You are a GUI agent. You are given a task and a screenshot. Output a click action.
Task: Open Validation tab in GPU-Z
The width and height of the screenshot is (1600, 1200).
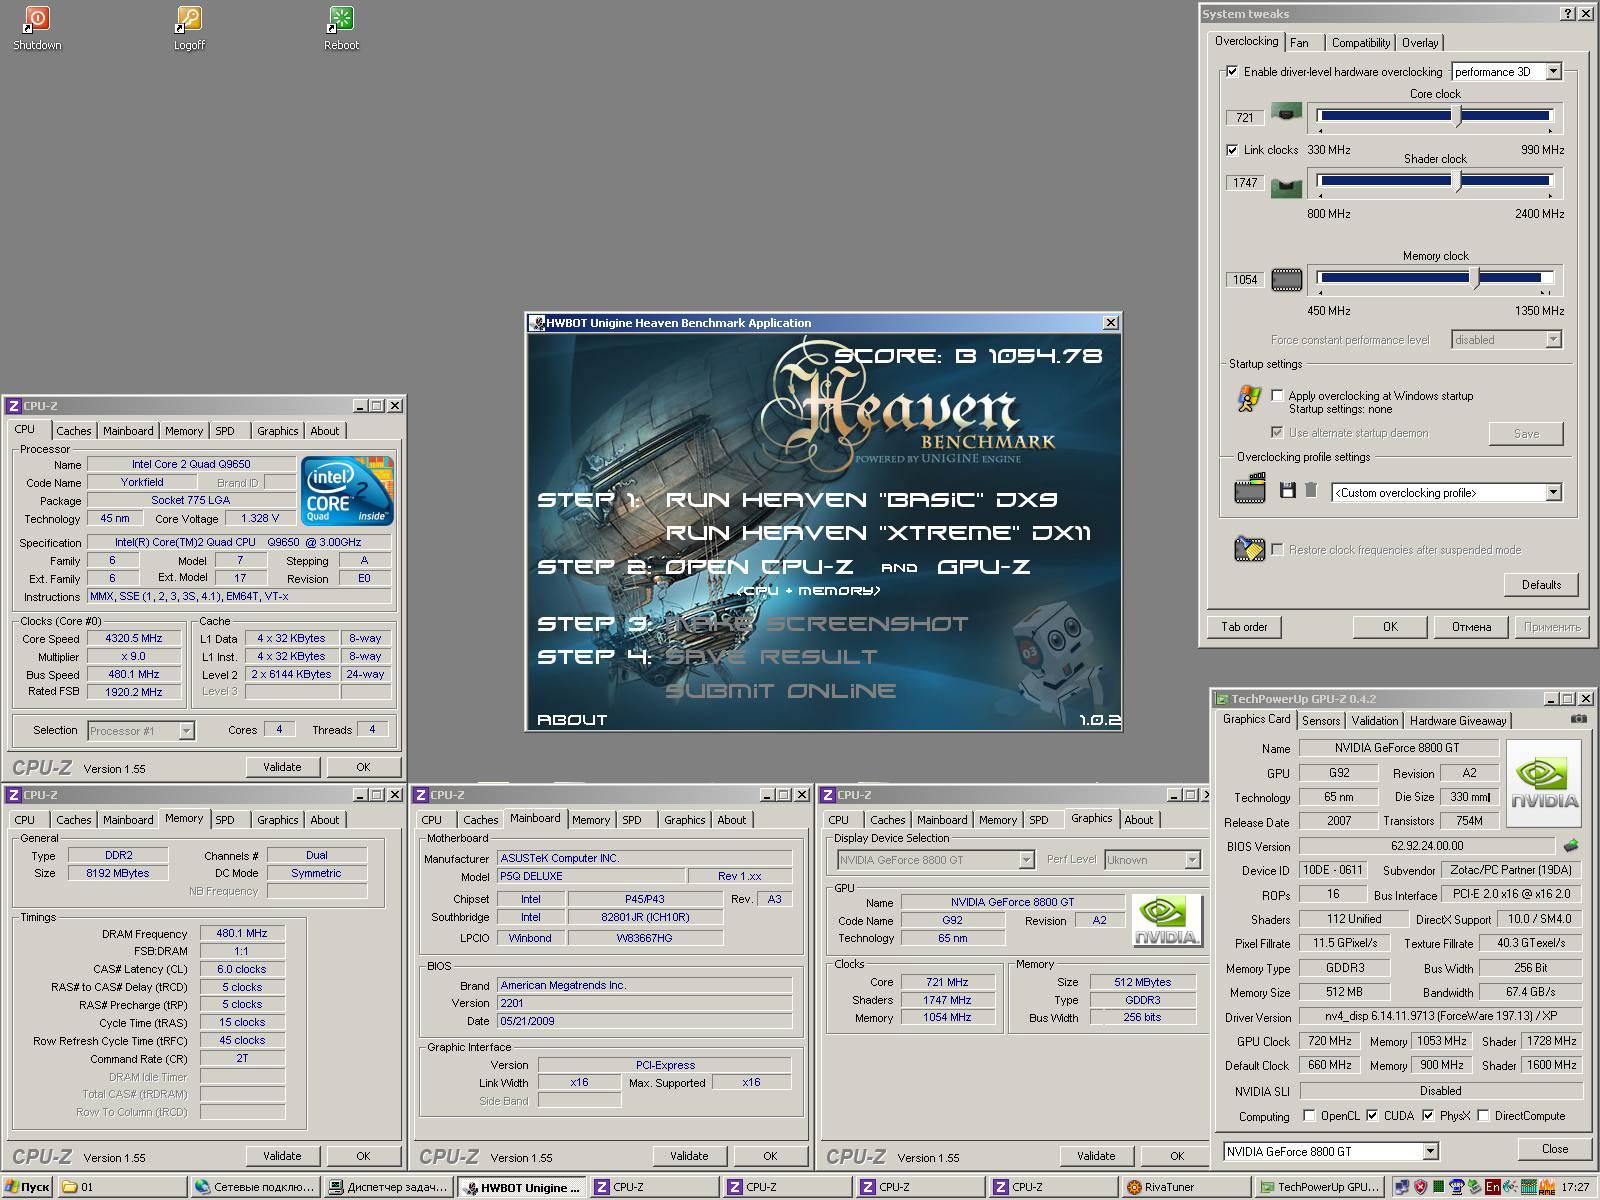click(1374, 721)
